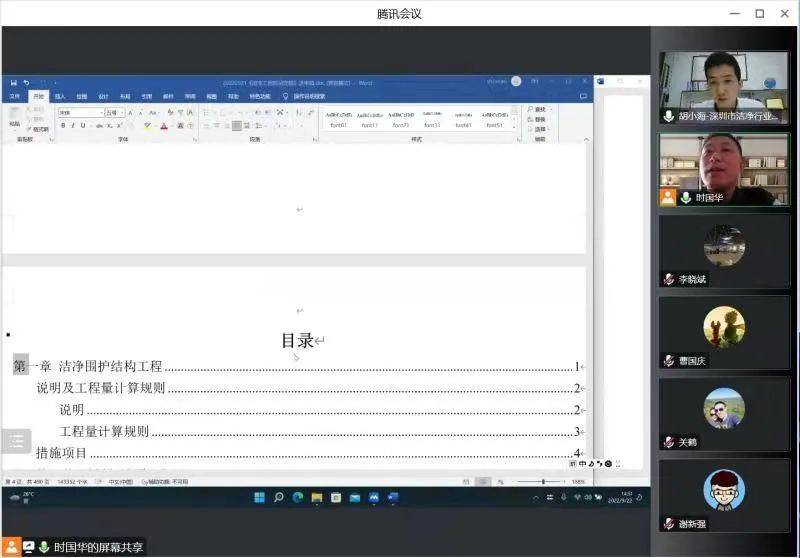Image resolution: width=800 pixels, height=558 pixels.
Task: Open the font size combo box
Action: [x=115, y=112]
